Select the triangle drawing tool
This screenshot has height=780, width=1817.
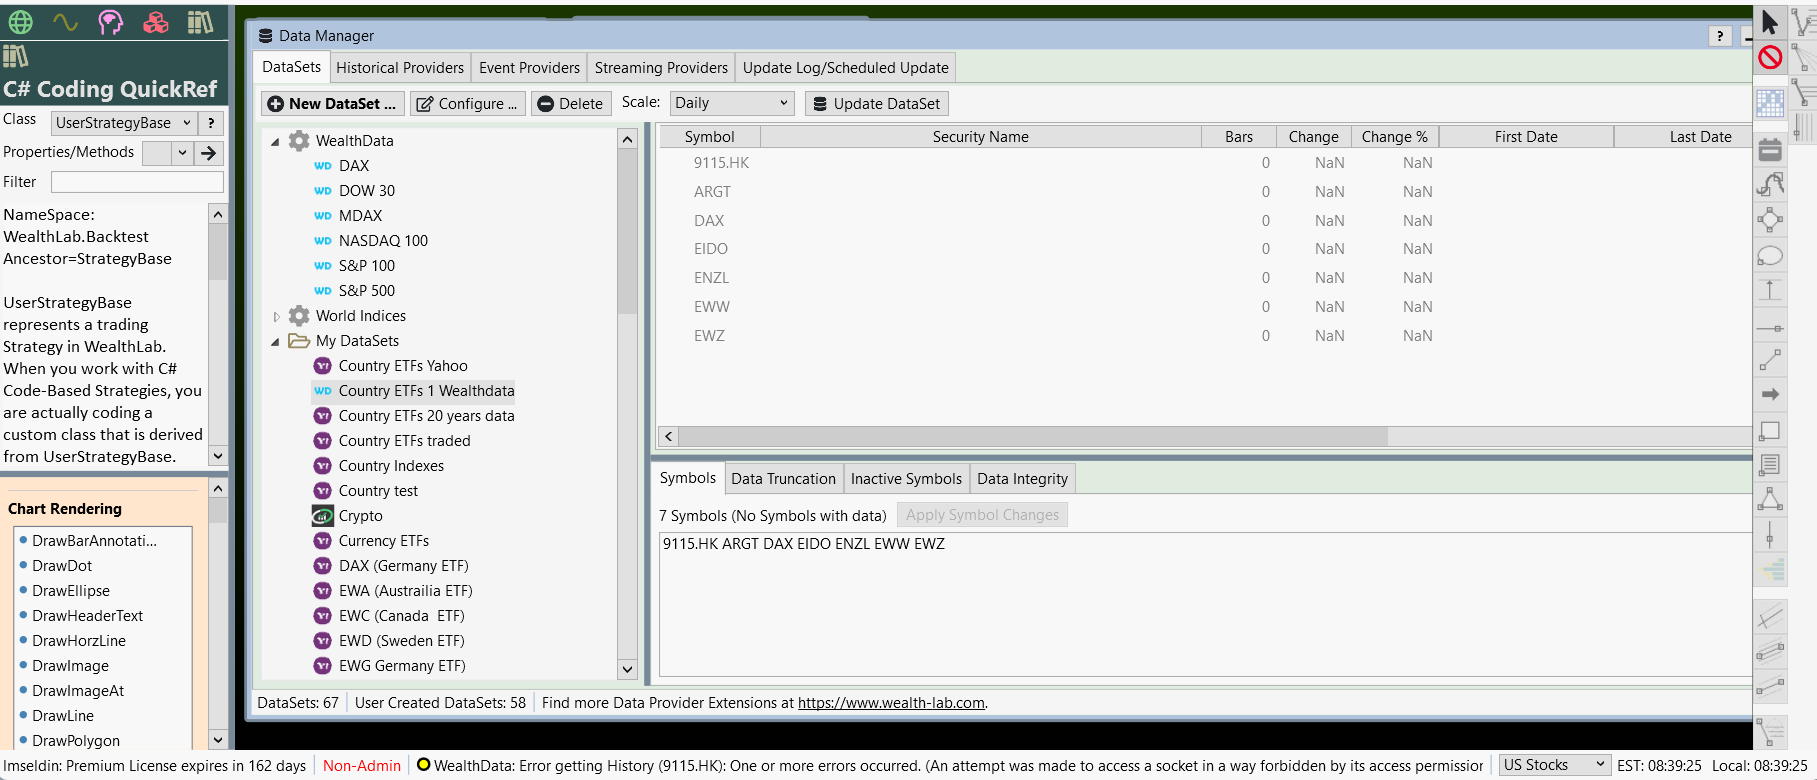[1770, 499]
